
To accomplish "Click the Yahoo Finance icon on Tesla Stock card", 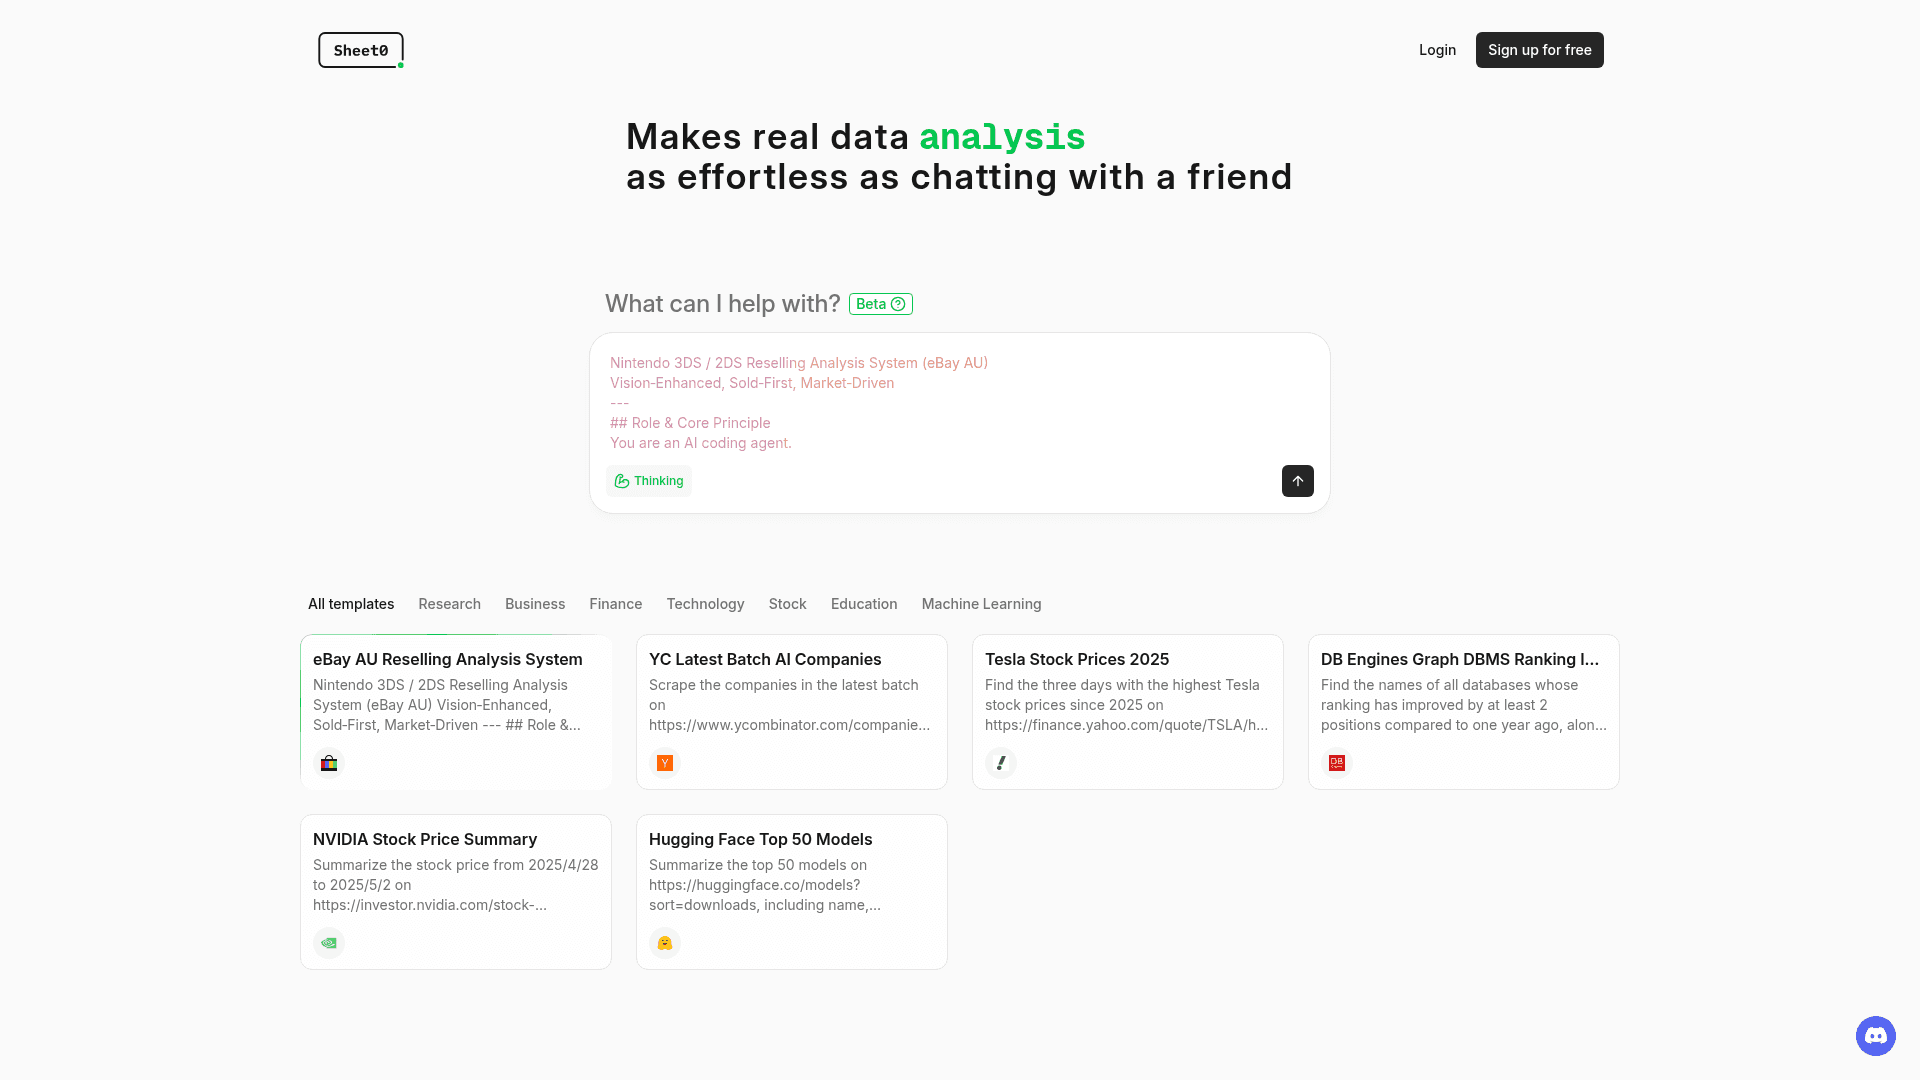I will pos(1000,762).
